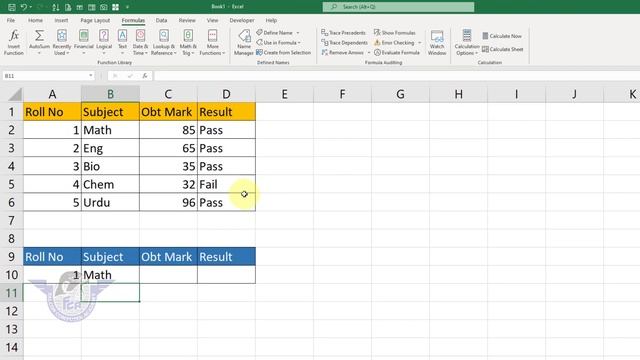Switch to the View tab
This screenshot has width=640, height=360.
tap(212, 20)
